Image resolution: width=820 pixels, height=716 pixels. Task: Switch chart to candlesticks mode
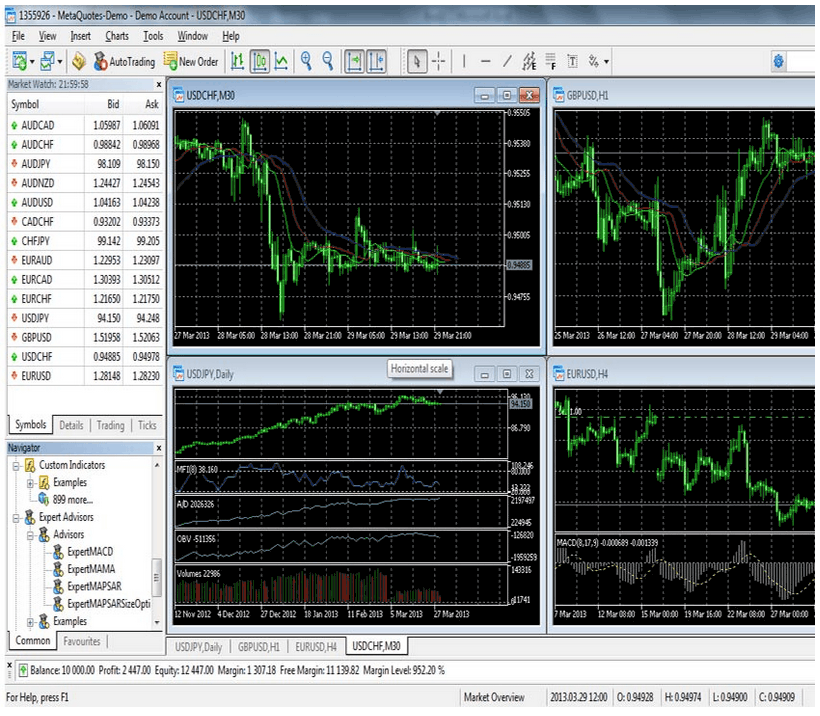click(260, 62)
